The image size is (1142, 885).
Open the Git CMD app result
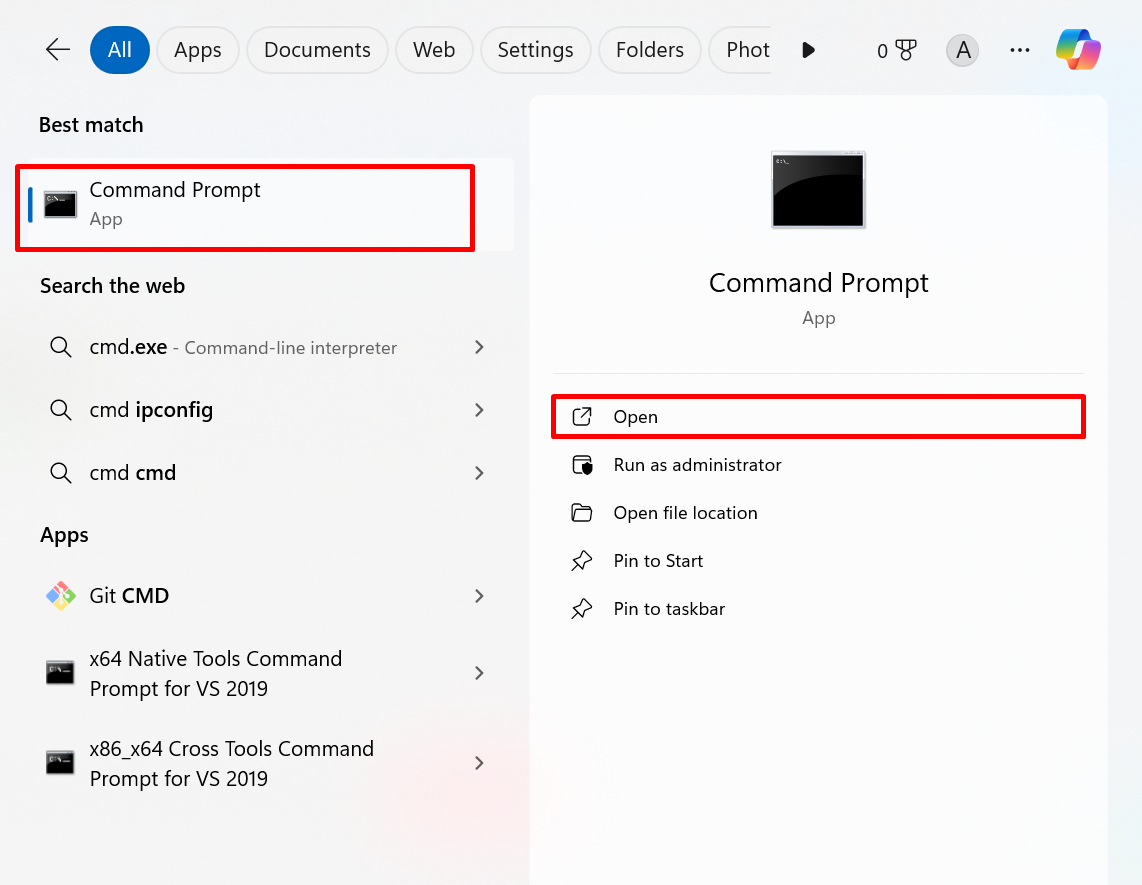click(270, 596)
